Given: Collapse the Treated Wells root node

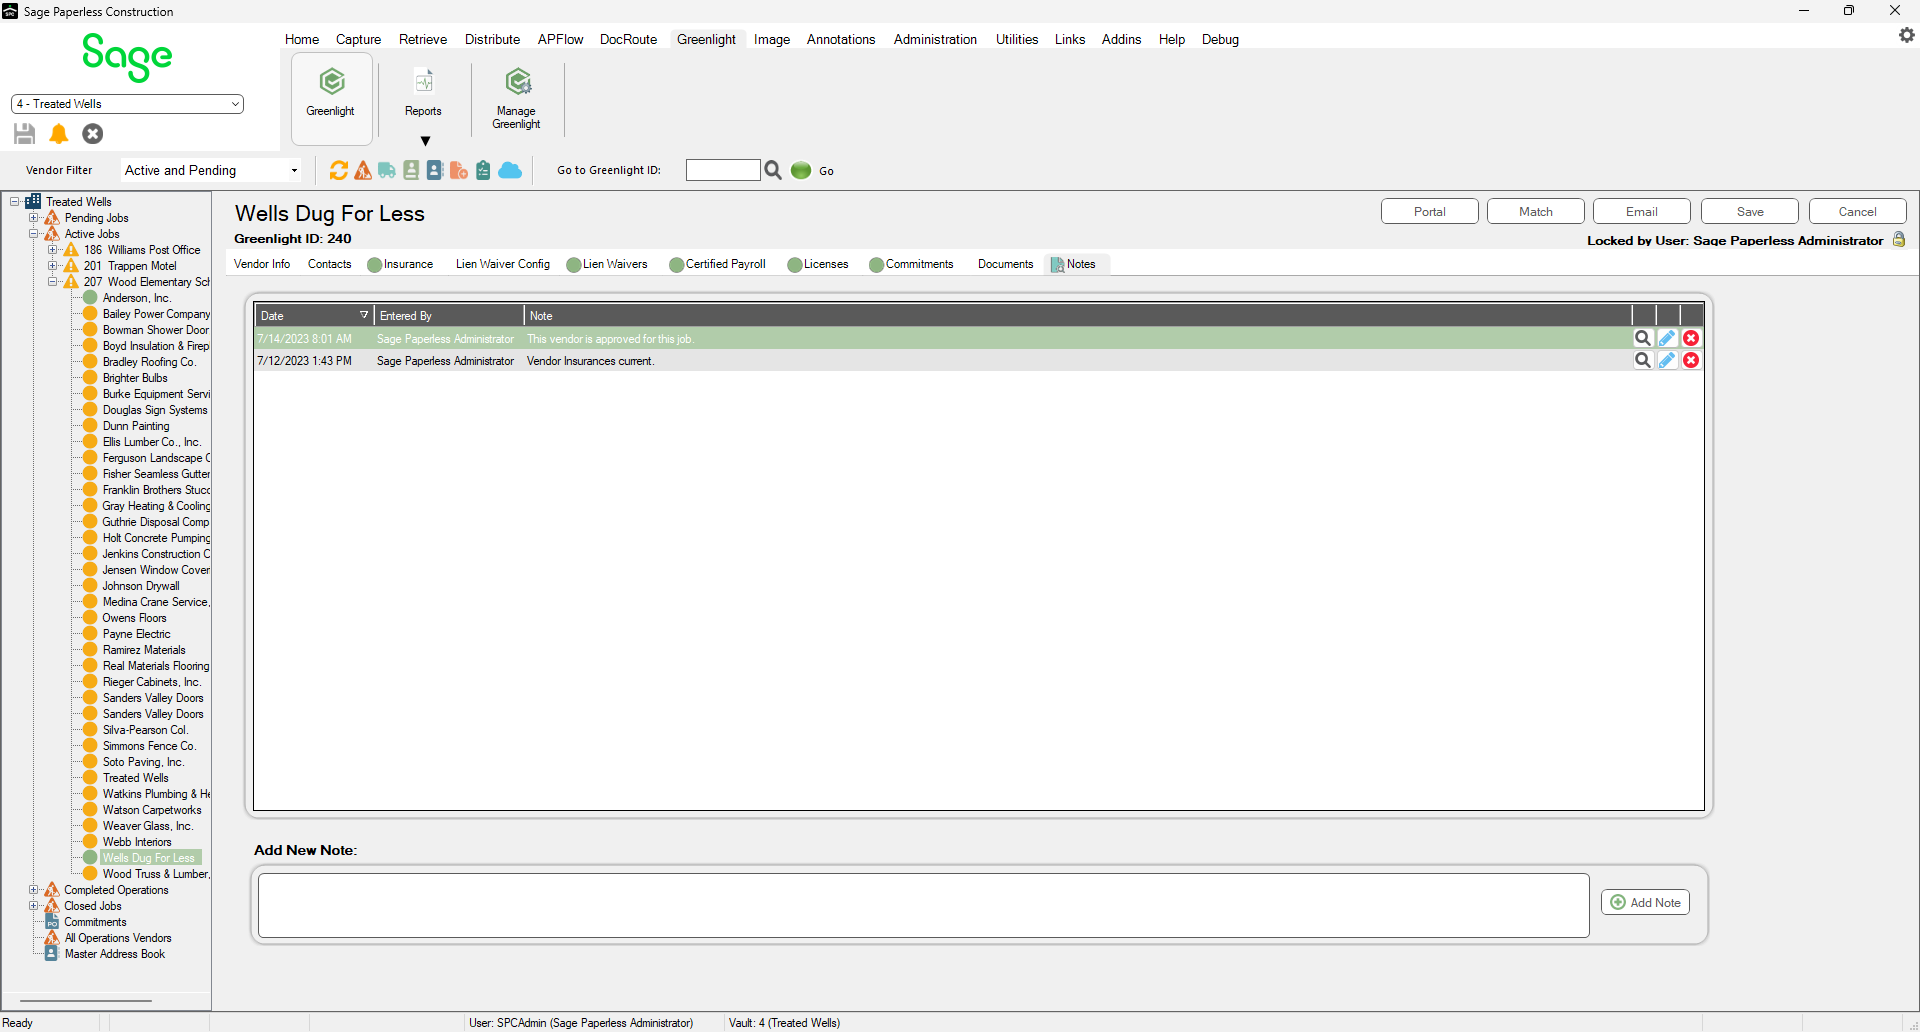Looking at the screenshot, I should pos(15,201).
